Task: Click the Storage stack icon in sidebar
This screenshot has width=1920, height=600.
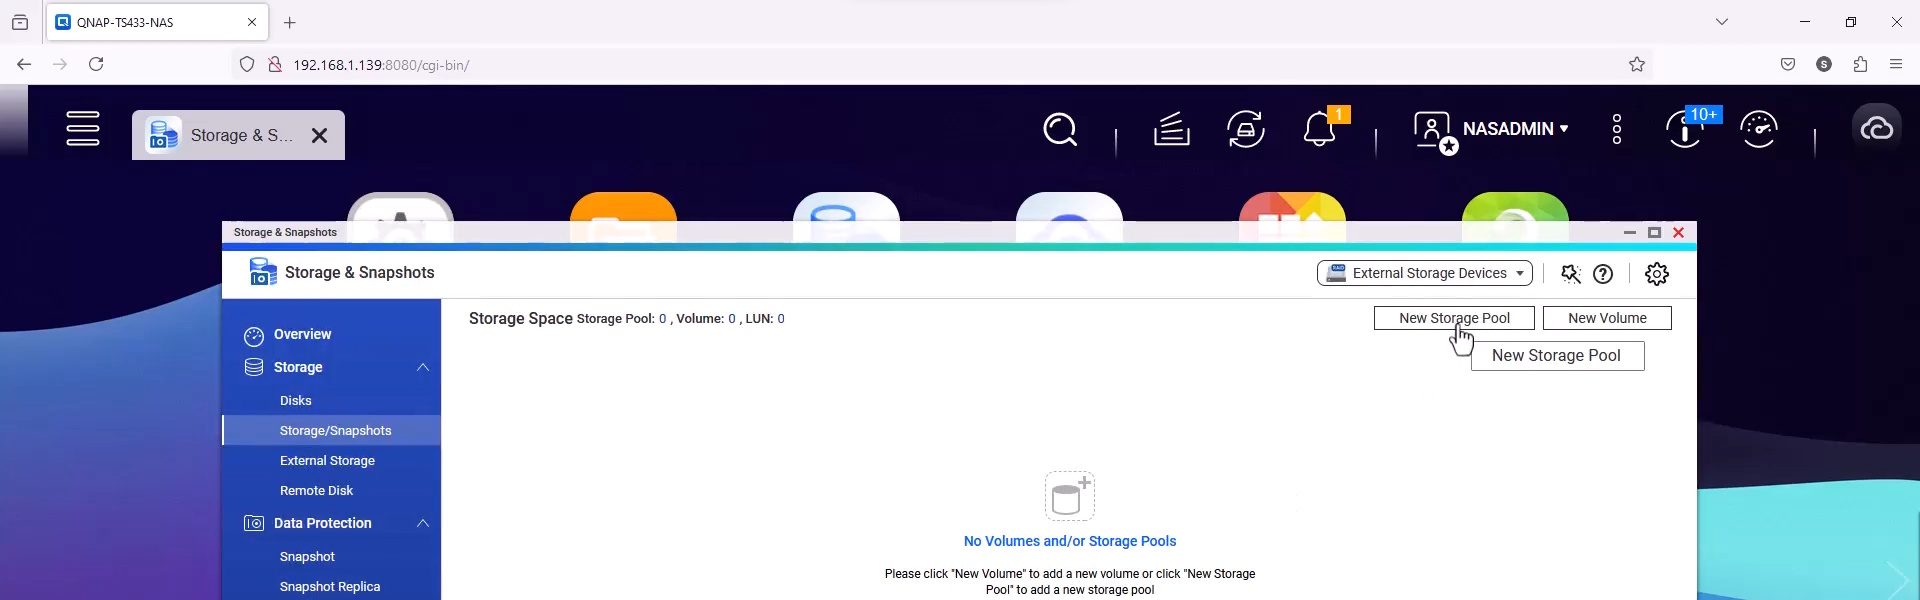Action: 254,367
